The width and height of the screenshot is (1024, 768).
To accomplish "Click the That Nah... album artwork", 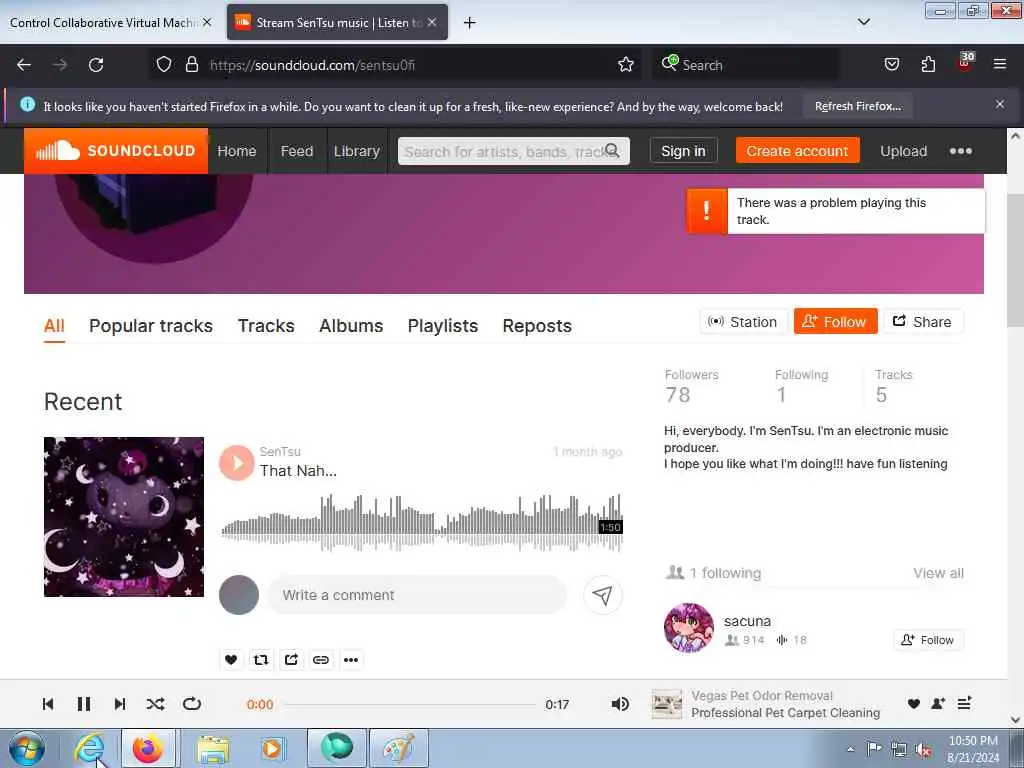I will (x=123, y=517).
